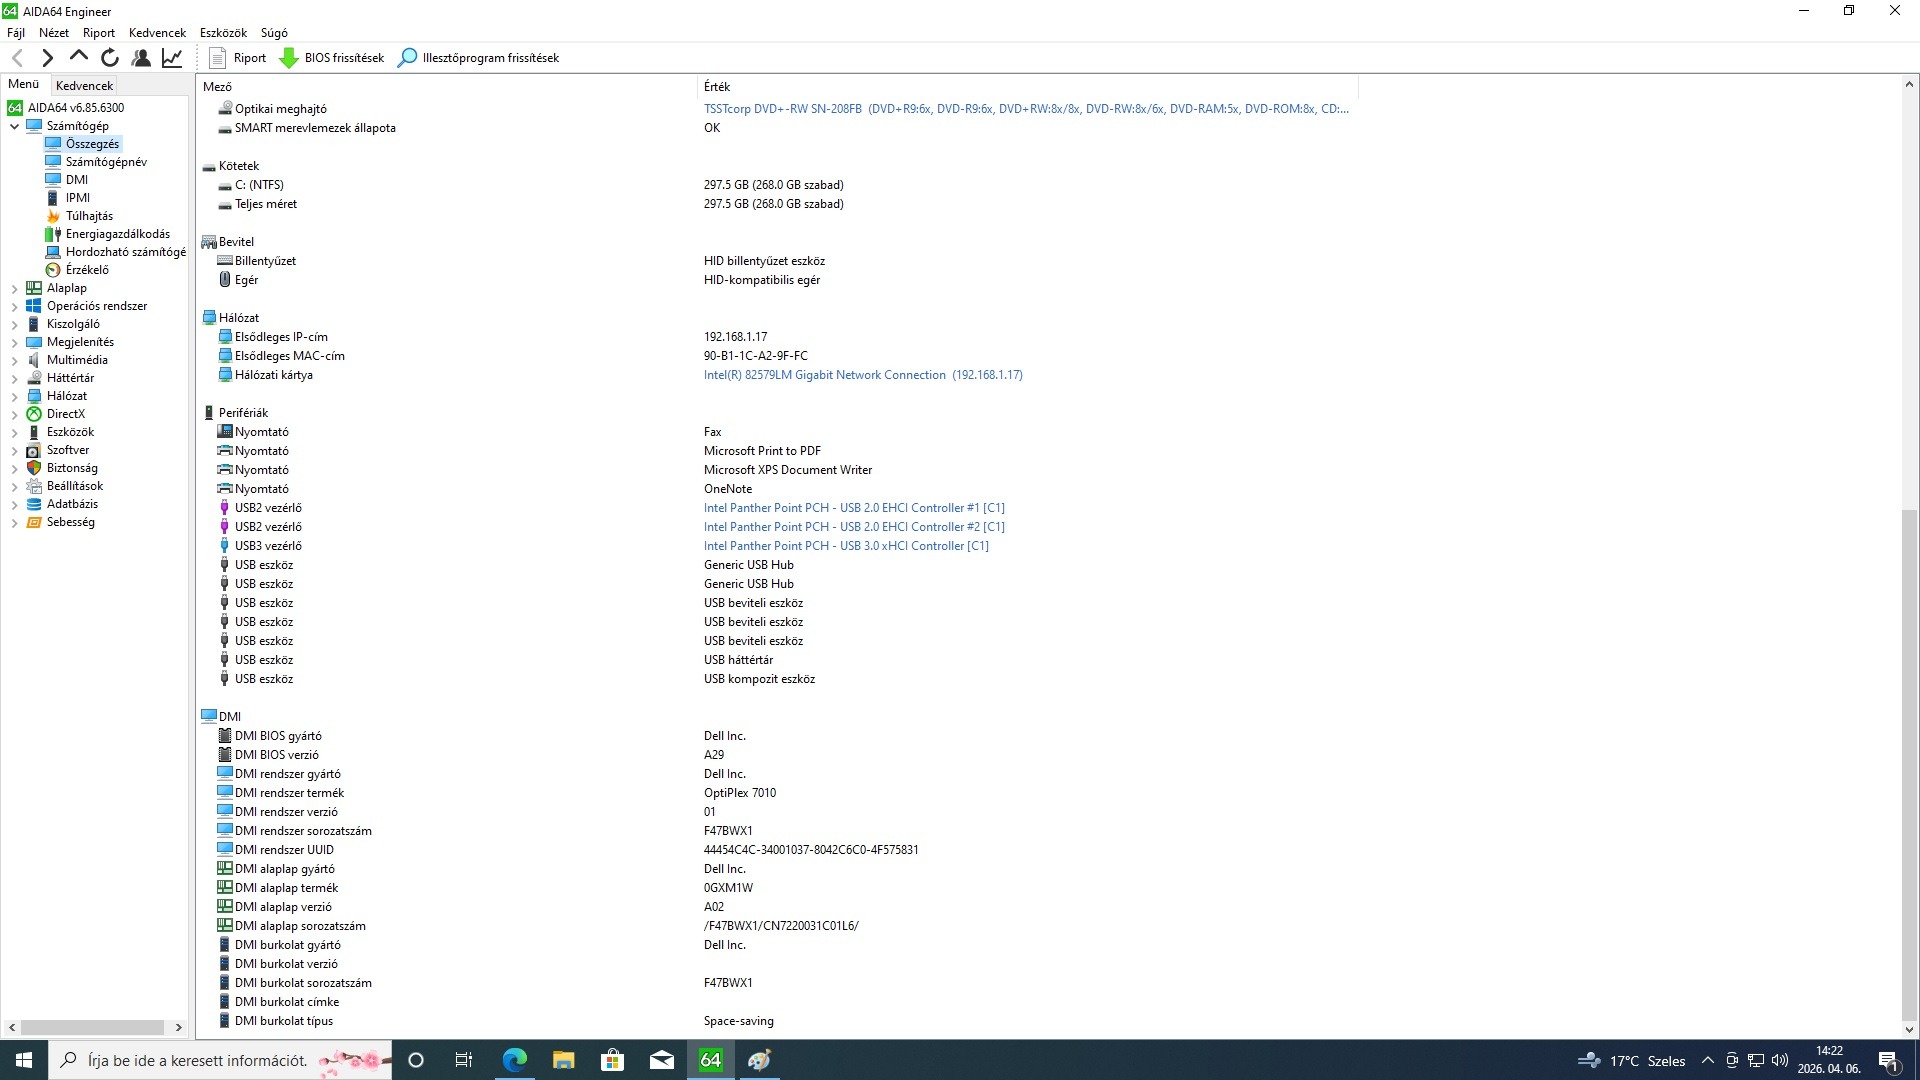Screen dimensions: 1920x1080
Task: Expand the Sebesség tree node
Action: [x=14, y=522]
